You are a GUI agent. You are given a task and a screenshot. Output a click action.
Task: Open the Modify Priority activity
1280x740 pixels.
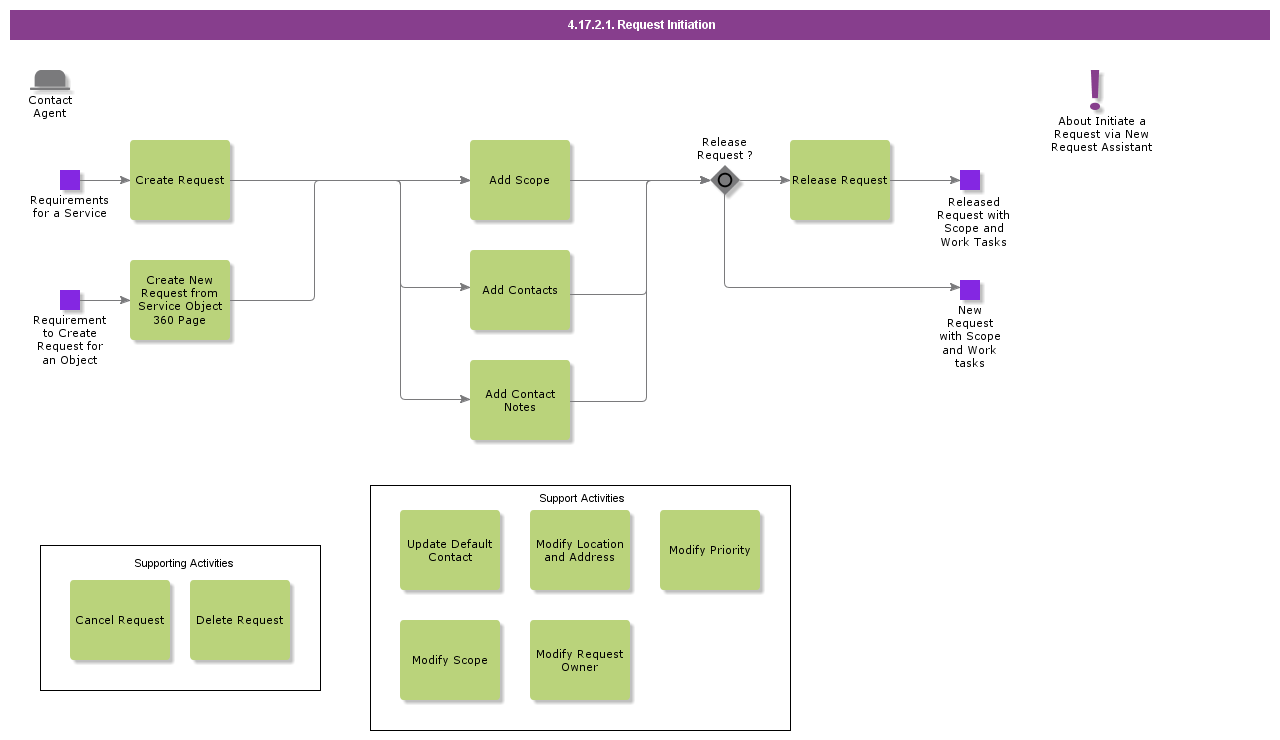[710, 550]
